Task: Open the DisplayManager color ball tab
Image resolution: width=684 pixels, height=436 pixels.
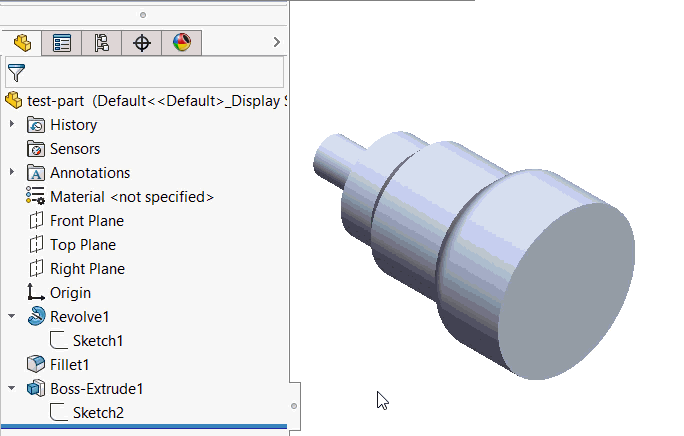Action: tap(181, 43)
